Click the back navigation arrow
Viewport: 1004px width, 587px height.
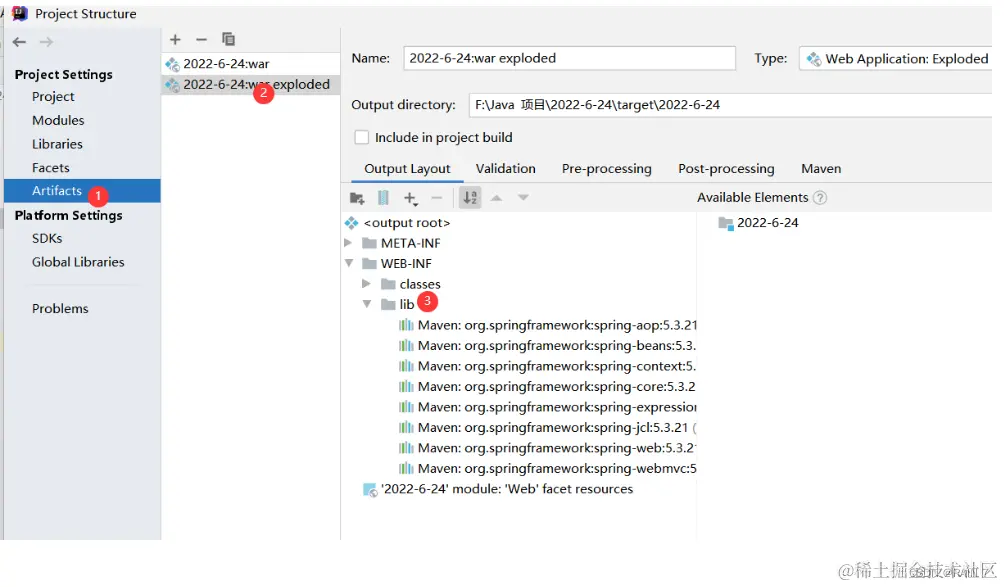(x=19, y=42)
